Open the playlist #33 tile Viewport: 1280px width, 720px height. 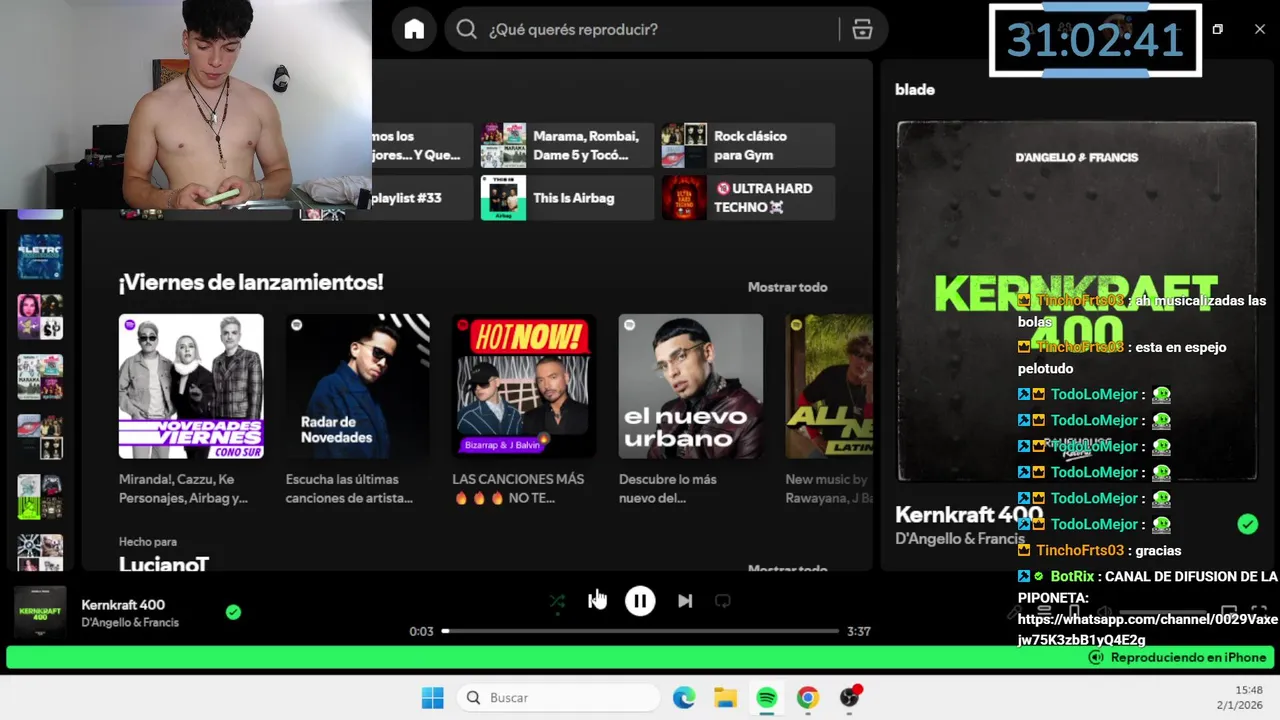[x=405, y=198]
